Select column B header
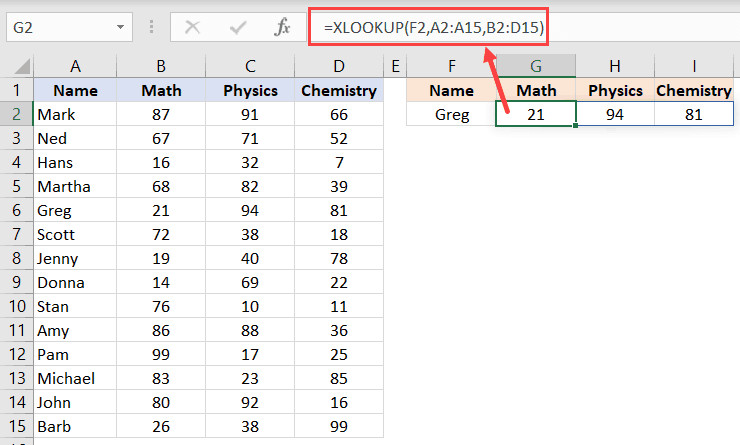This screenshot has height=445, width=740. pos(161,66)
